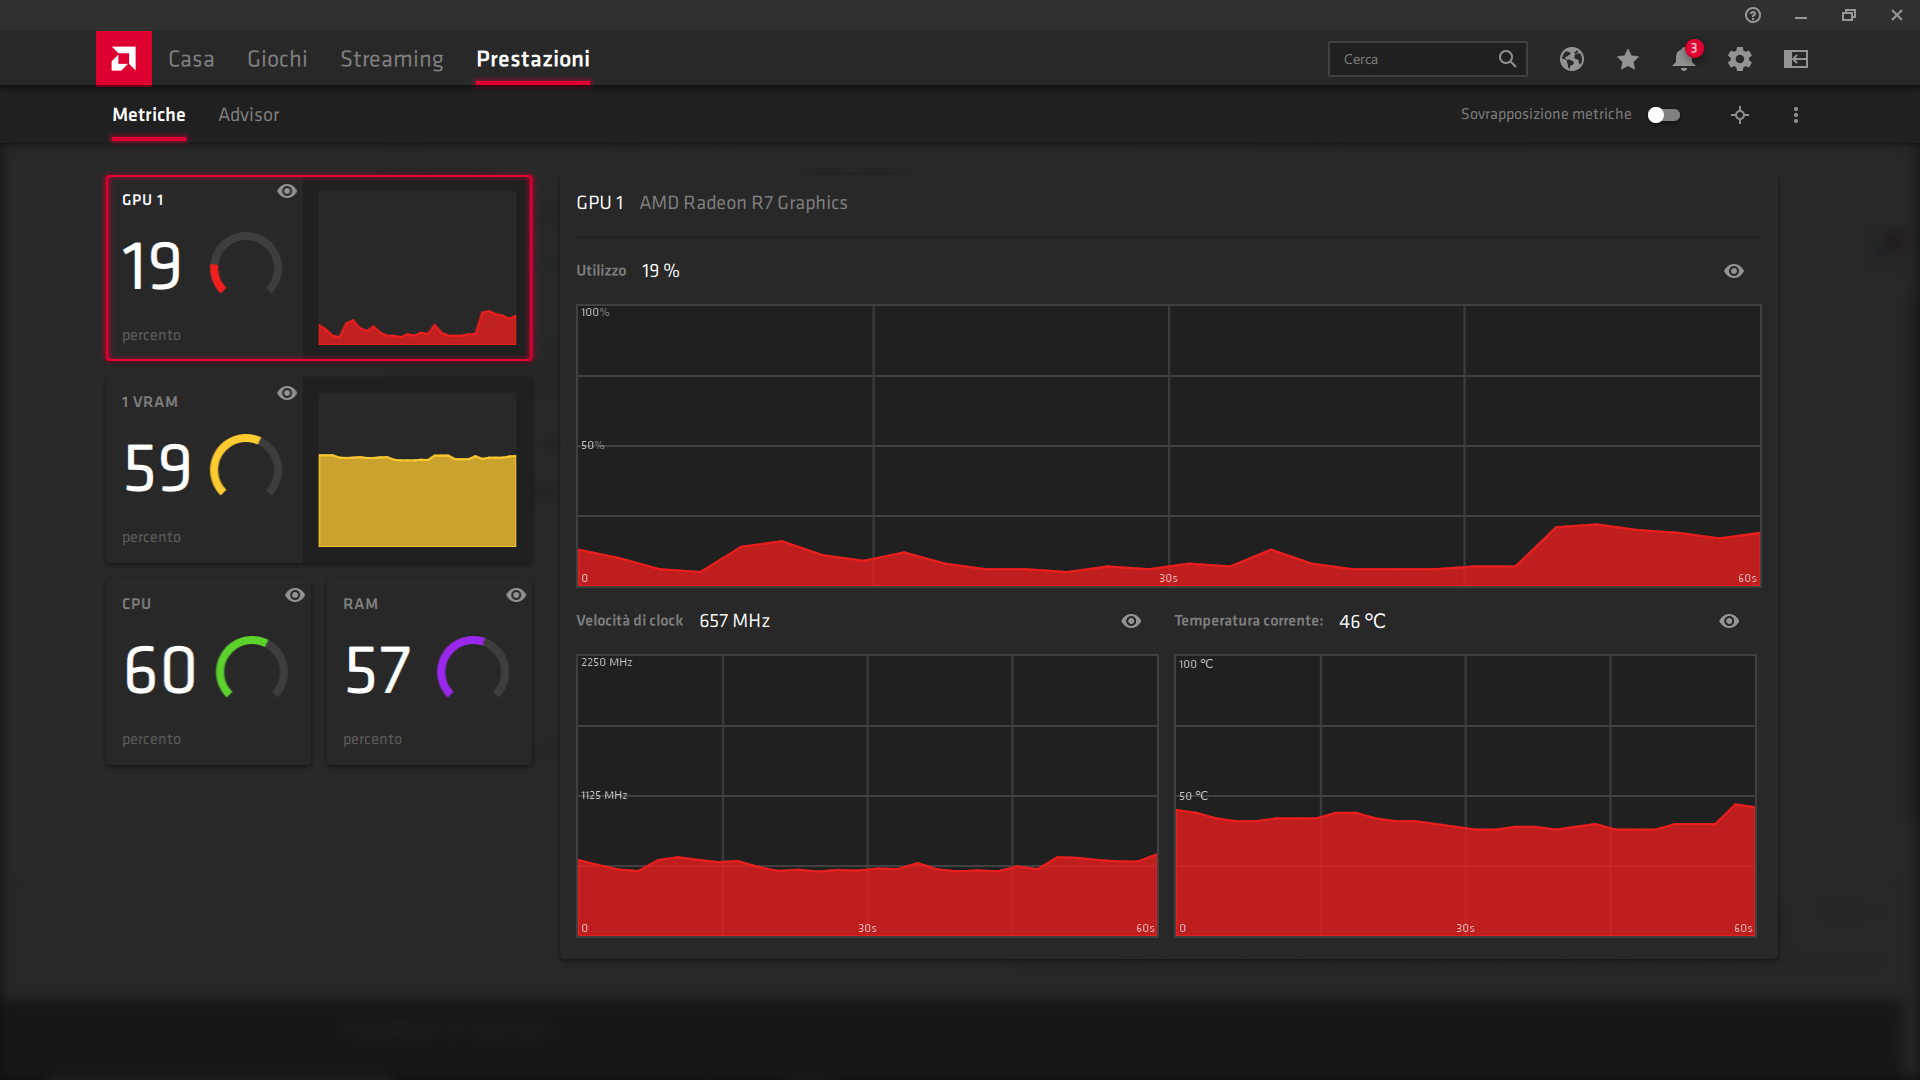This screenshot has width=1920, height=1080.
Task: Toggle eye icon for Utilizzo graph
Action: [x=1734, y=271]
